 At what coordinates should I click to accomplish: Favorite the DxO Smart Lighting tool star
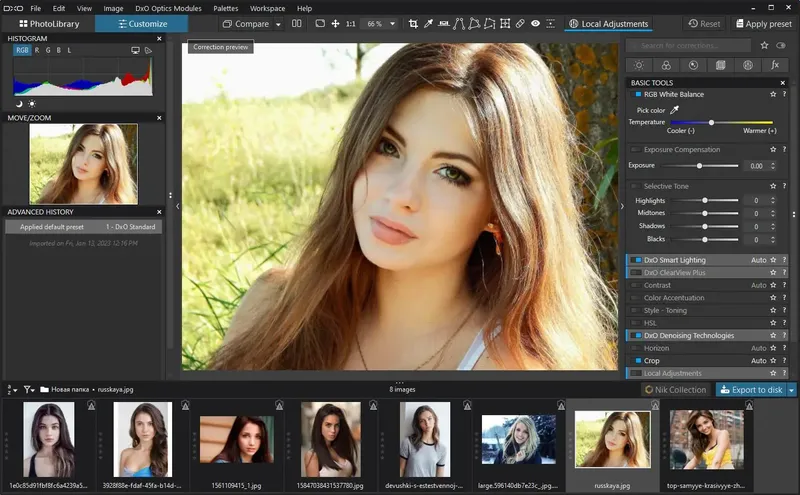(771, 260)
